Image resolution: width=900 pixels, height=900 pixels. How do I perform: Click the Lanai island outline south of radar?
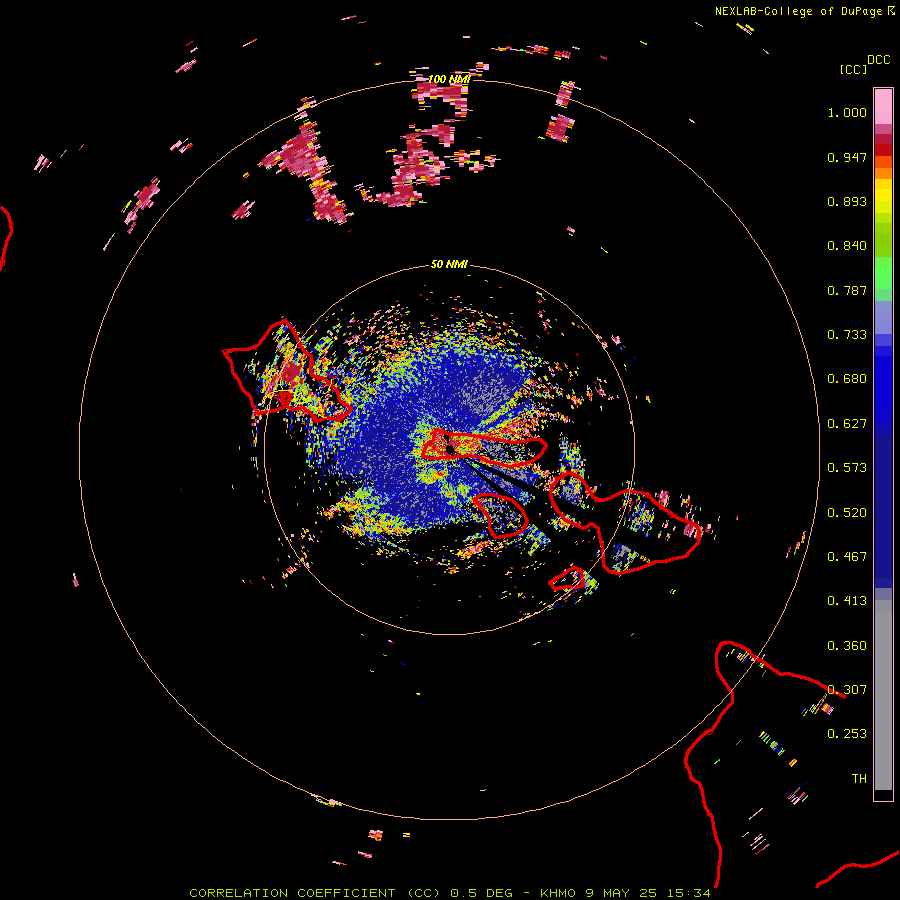click(x=502, y=515)
